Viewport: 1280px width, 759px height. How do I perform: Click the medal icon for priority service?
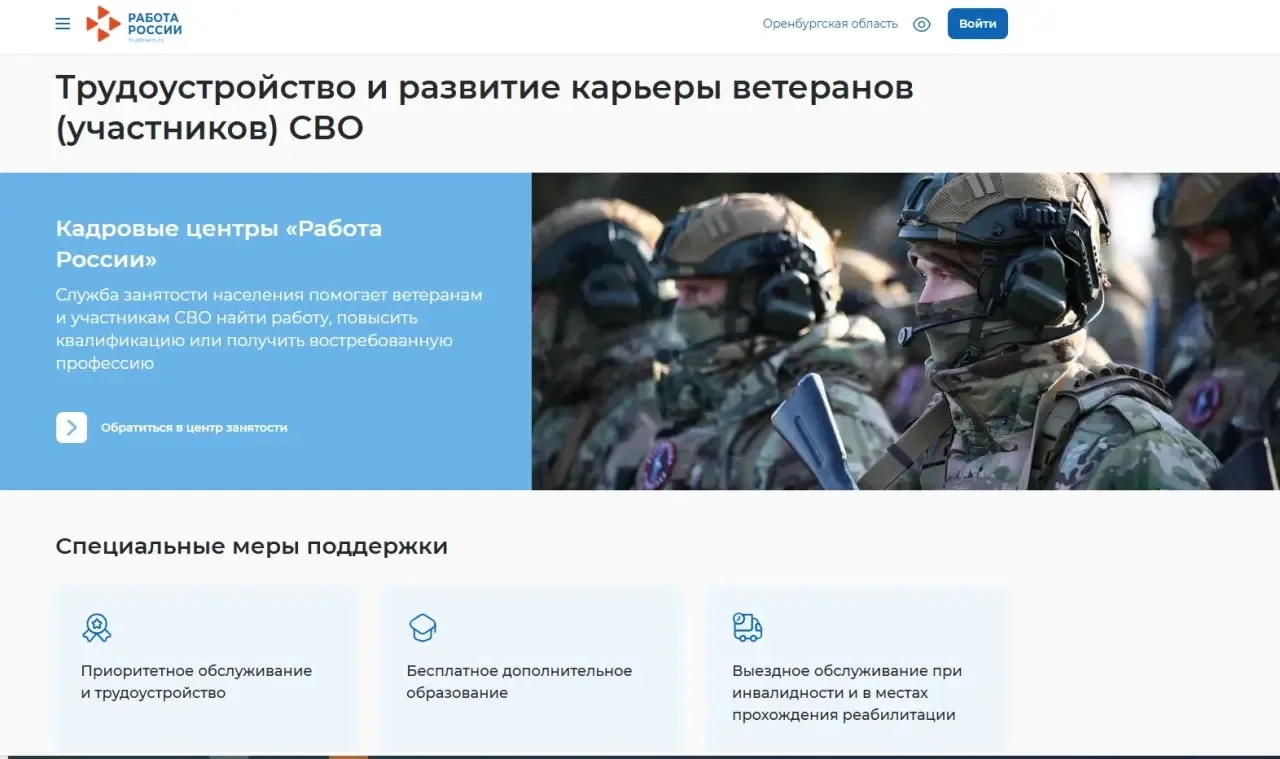[97, 627]
